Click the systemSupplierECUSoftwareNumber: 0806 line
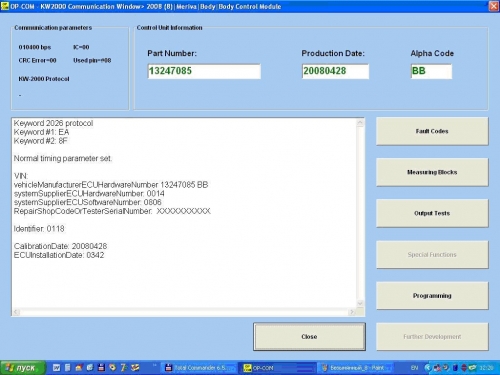Viewport: 500px width, 375px height. 88,202
